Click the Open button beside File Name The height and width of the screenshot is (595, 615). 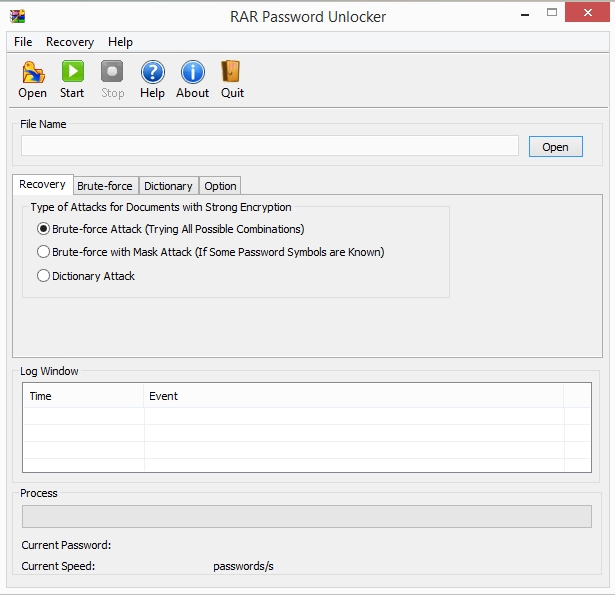click(x=555, y=147)
